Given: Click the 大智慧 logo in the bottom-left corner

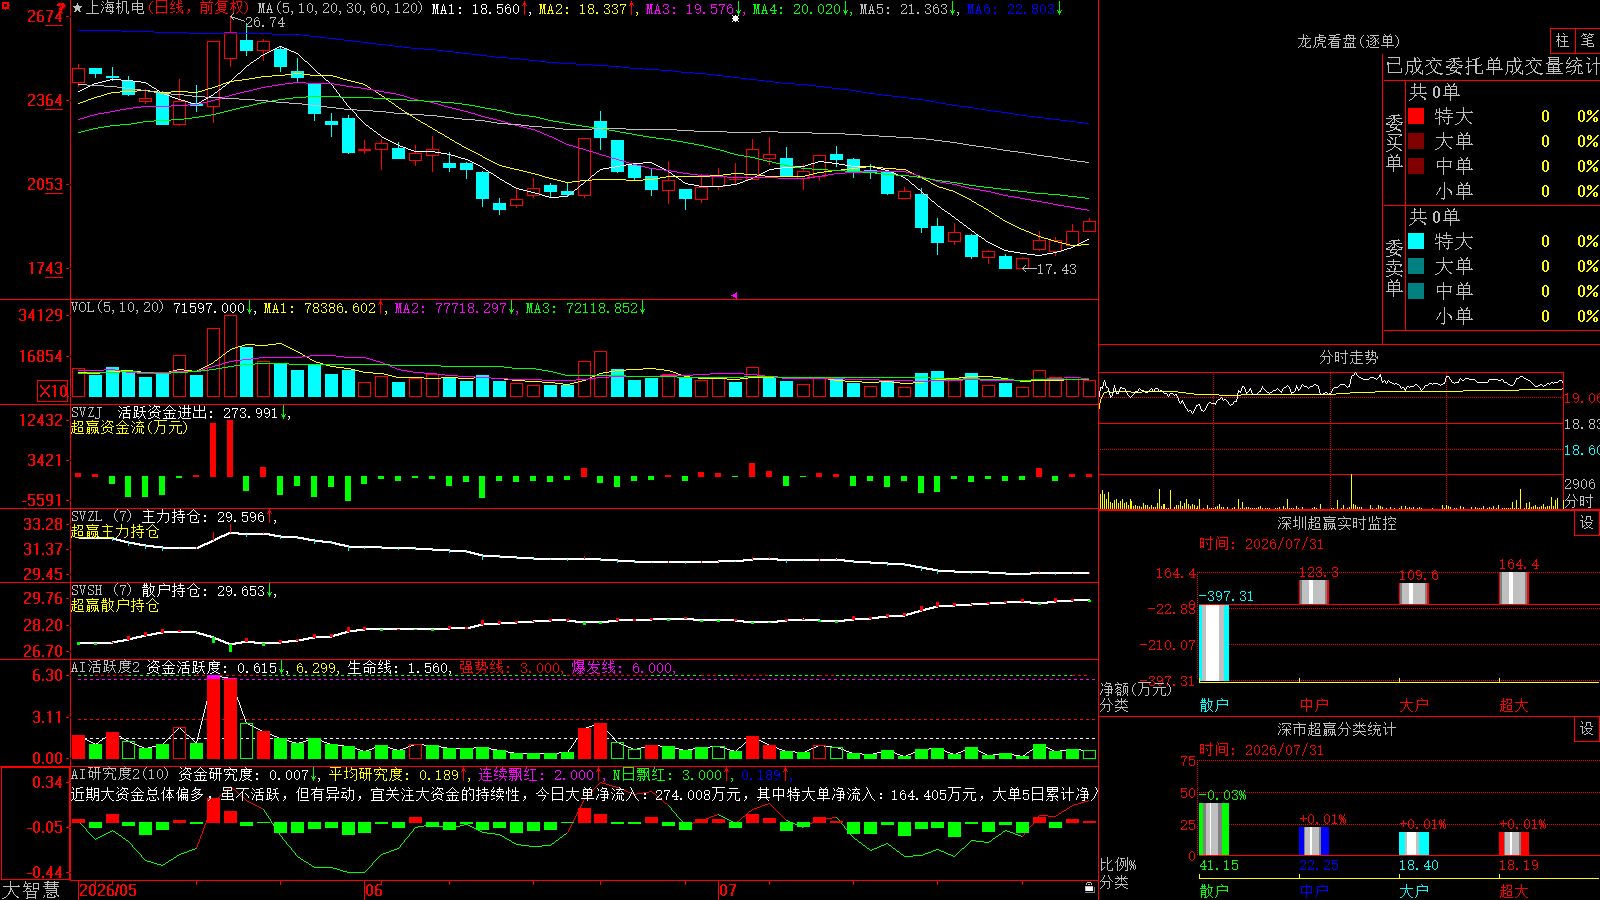Looking at the screenshot, I should 31,890.
